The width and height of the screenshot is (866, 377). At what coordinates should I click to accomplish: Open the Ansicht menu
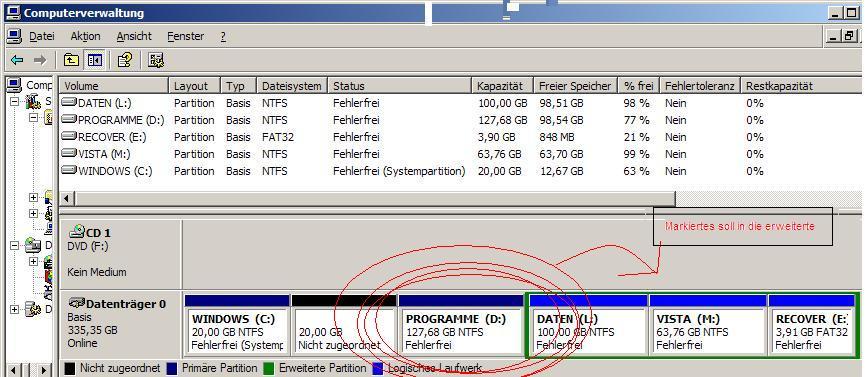pyautogui.click(x=134, y=36)
